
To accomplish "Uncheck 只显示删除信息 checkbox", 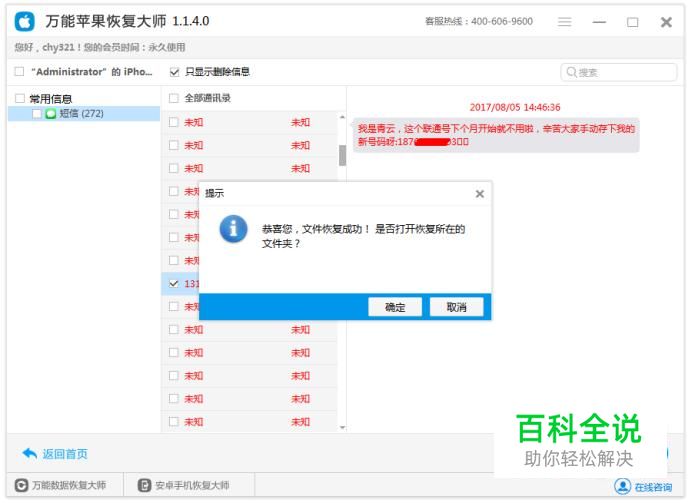I will (174, 72).
